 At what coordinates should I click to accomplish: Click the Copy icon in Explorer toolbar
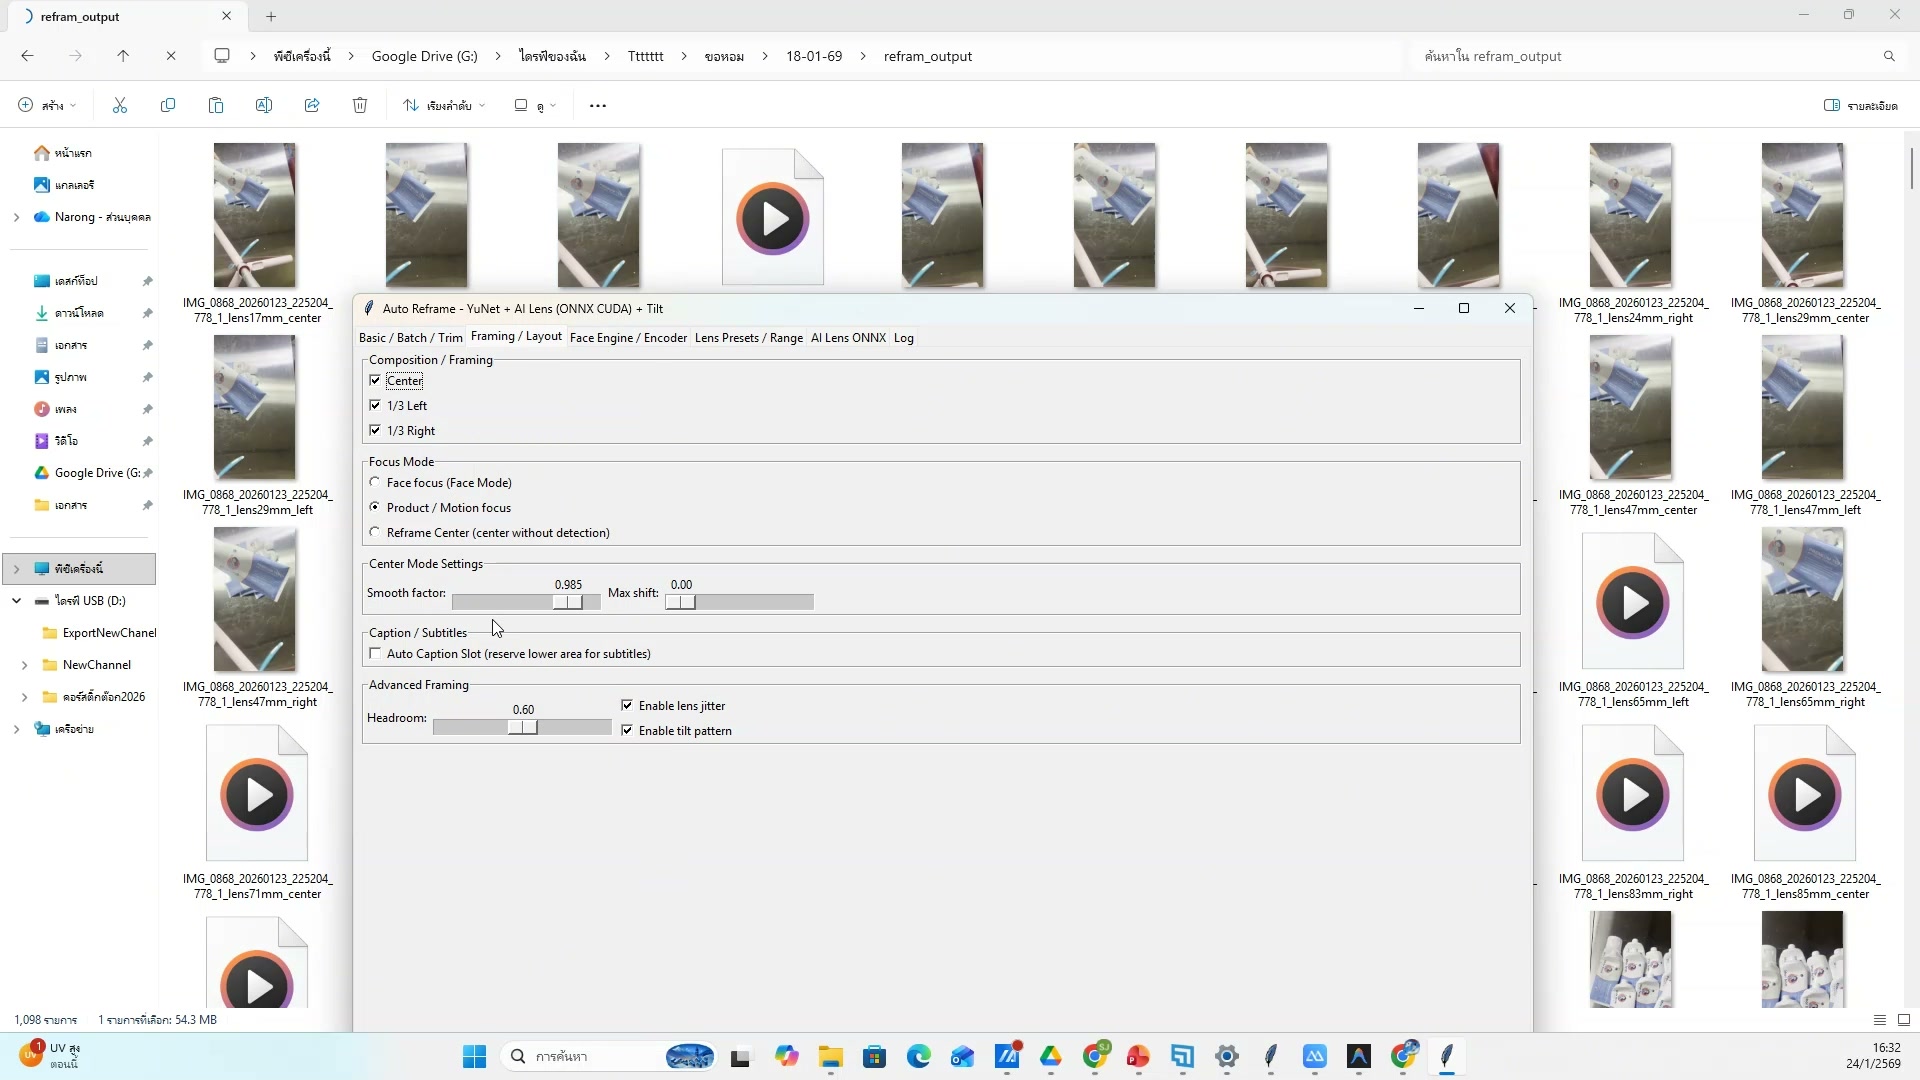[168, 105]
